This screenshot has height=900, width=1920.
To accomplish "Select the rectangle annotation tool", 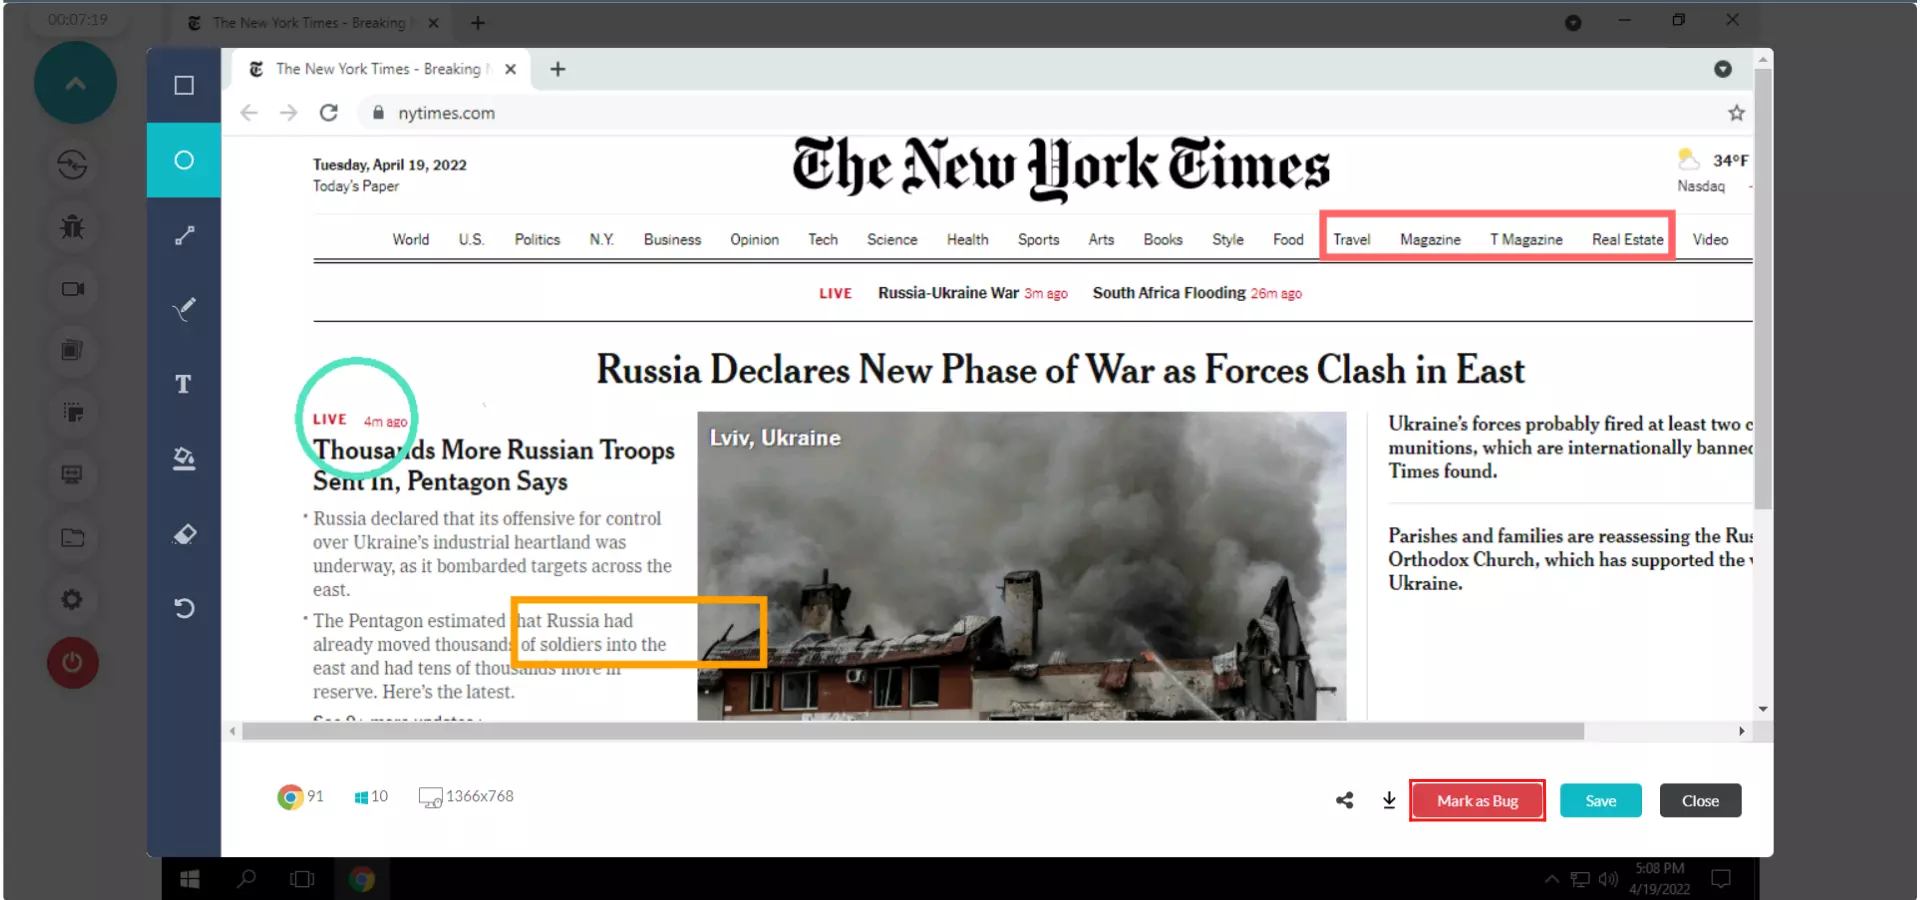I will pos(184,86).
